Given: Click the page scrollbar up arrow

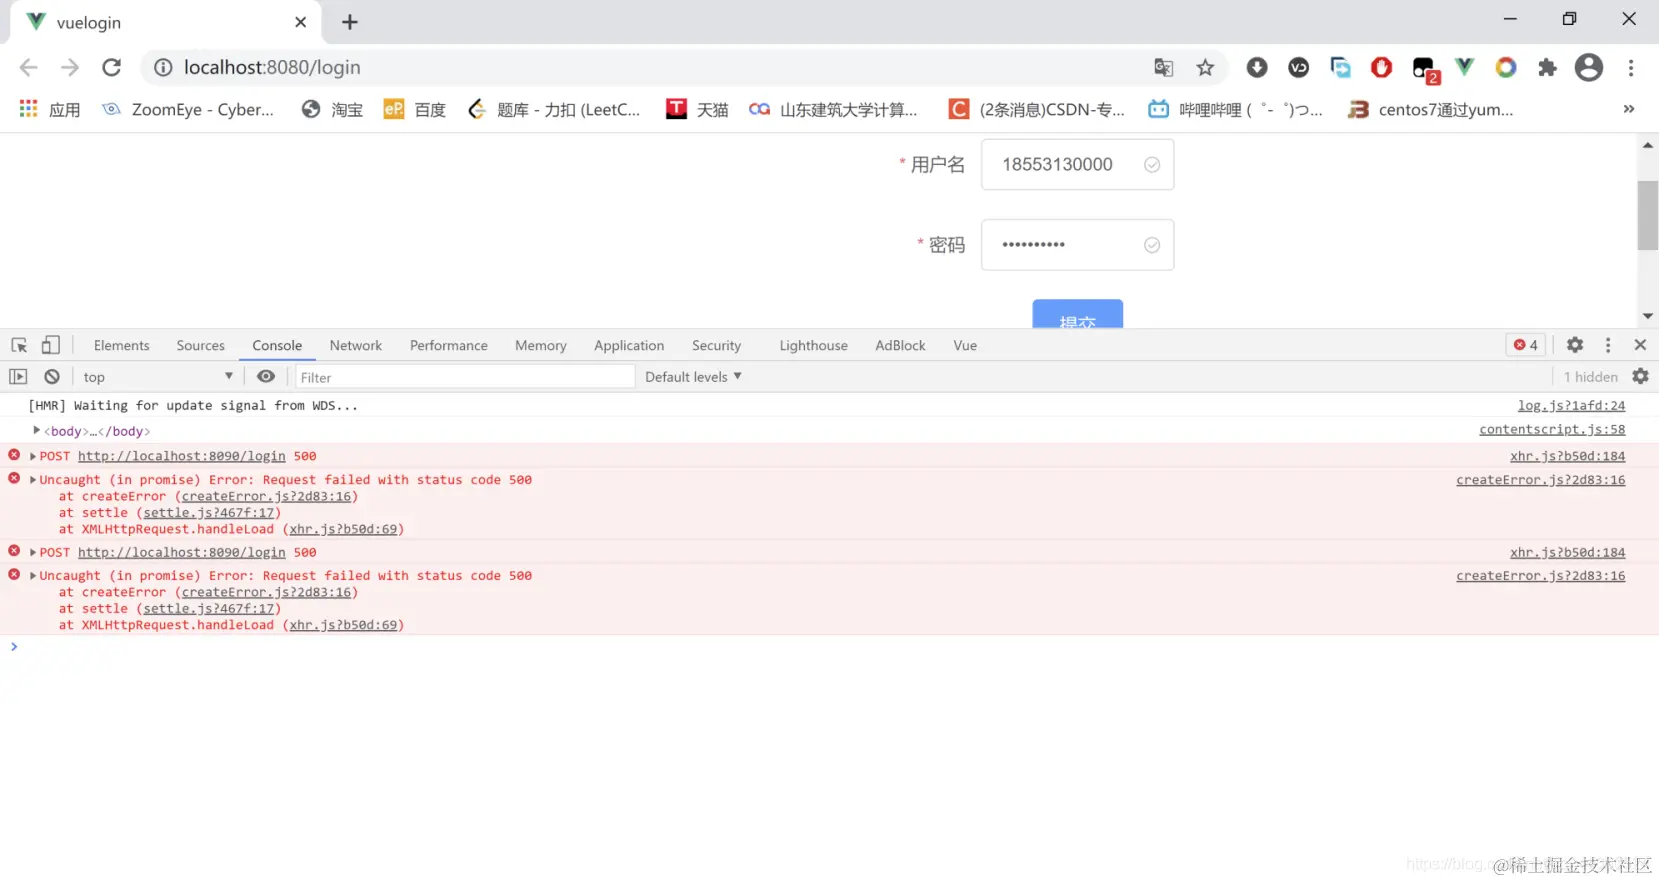Looking at the screenshot, I should click(1647, 145).
